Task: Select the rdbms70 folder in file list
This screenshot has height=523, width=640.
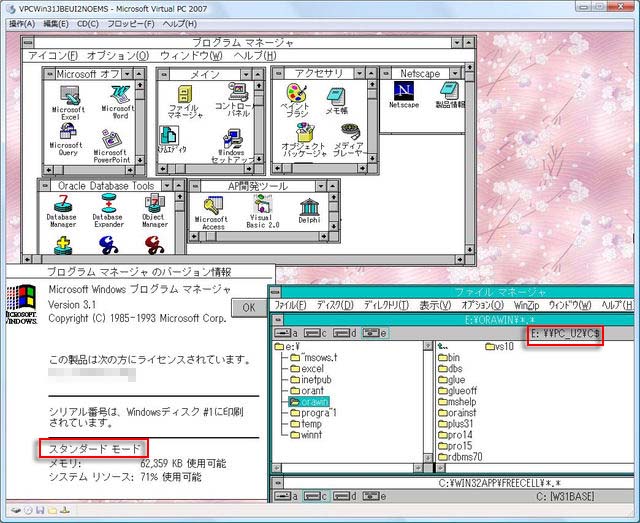Action: point(460,457)
